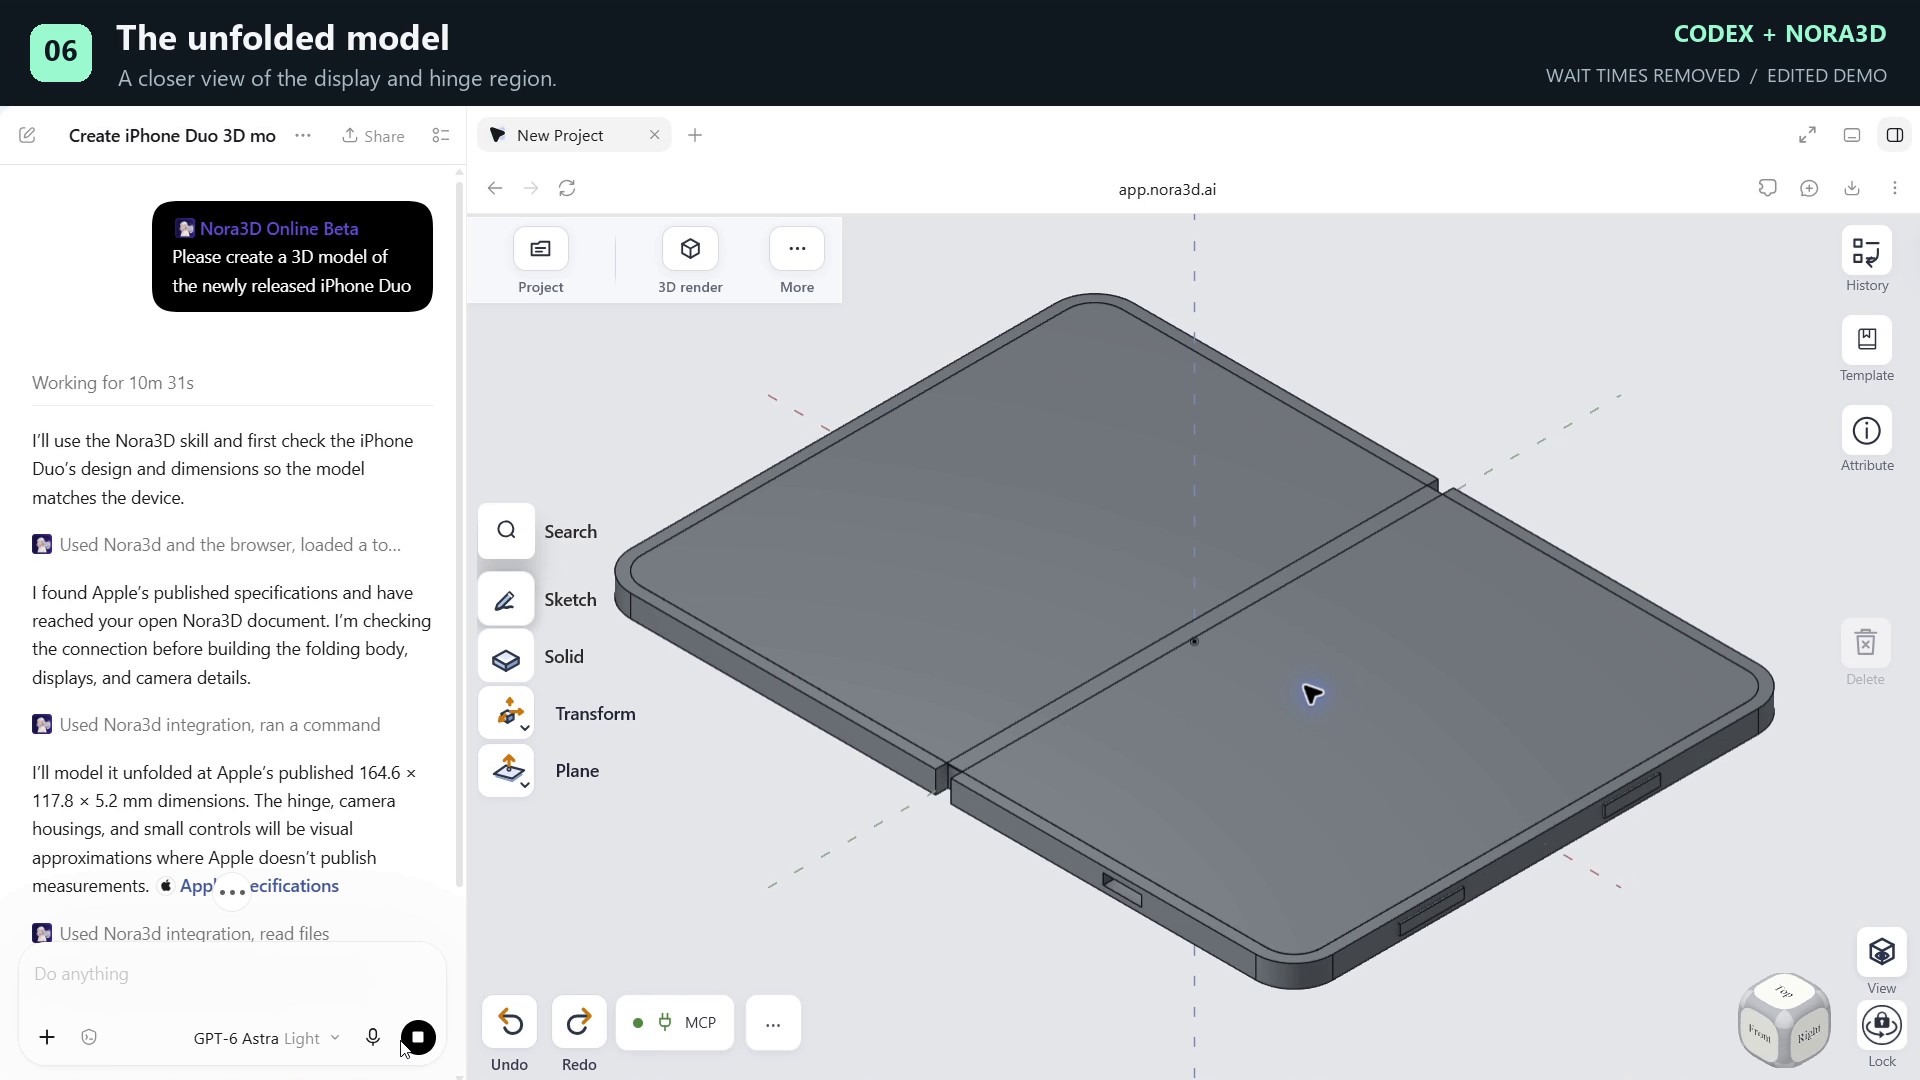Launch the 3D render tool

click(x=690, y=249)
